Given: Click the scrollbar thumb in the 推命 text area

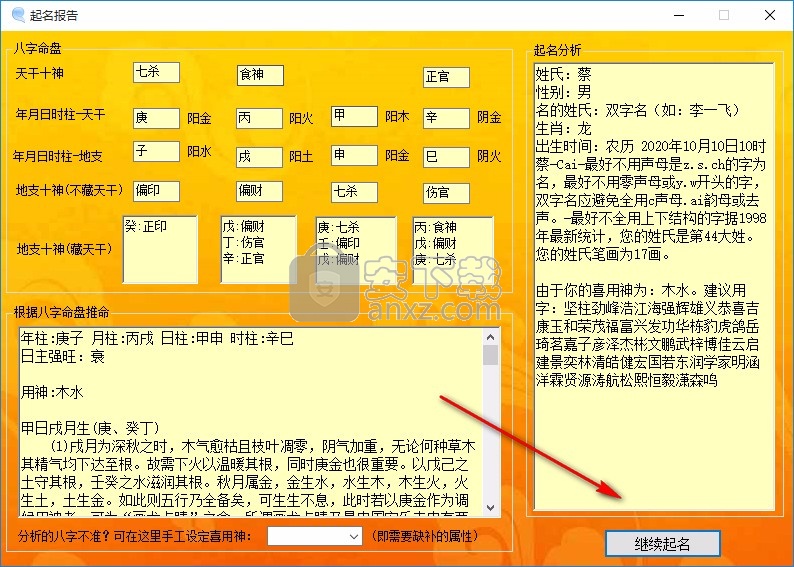Looking at the screenshot, I should click(x=490, y=355).
